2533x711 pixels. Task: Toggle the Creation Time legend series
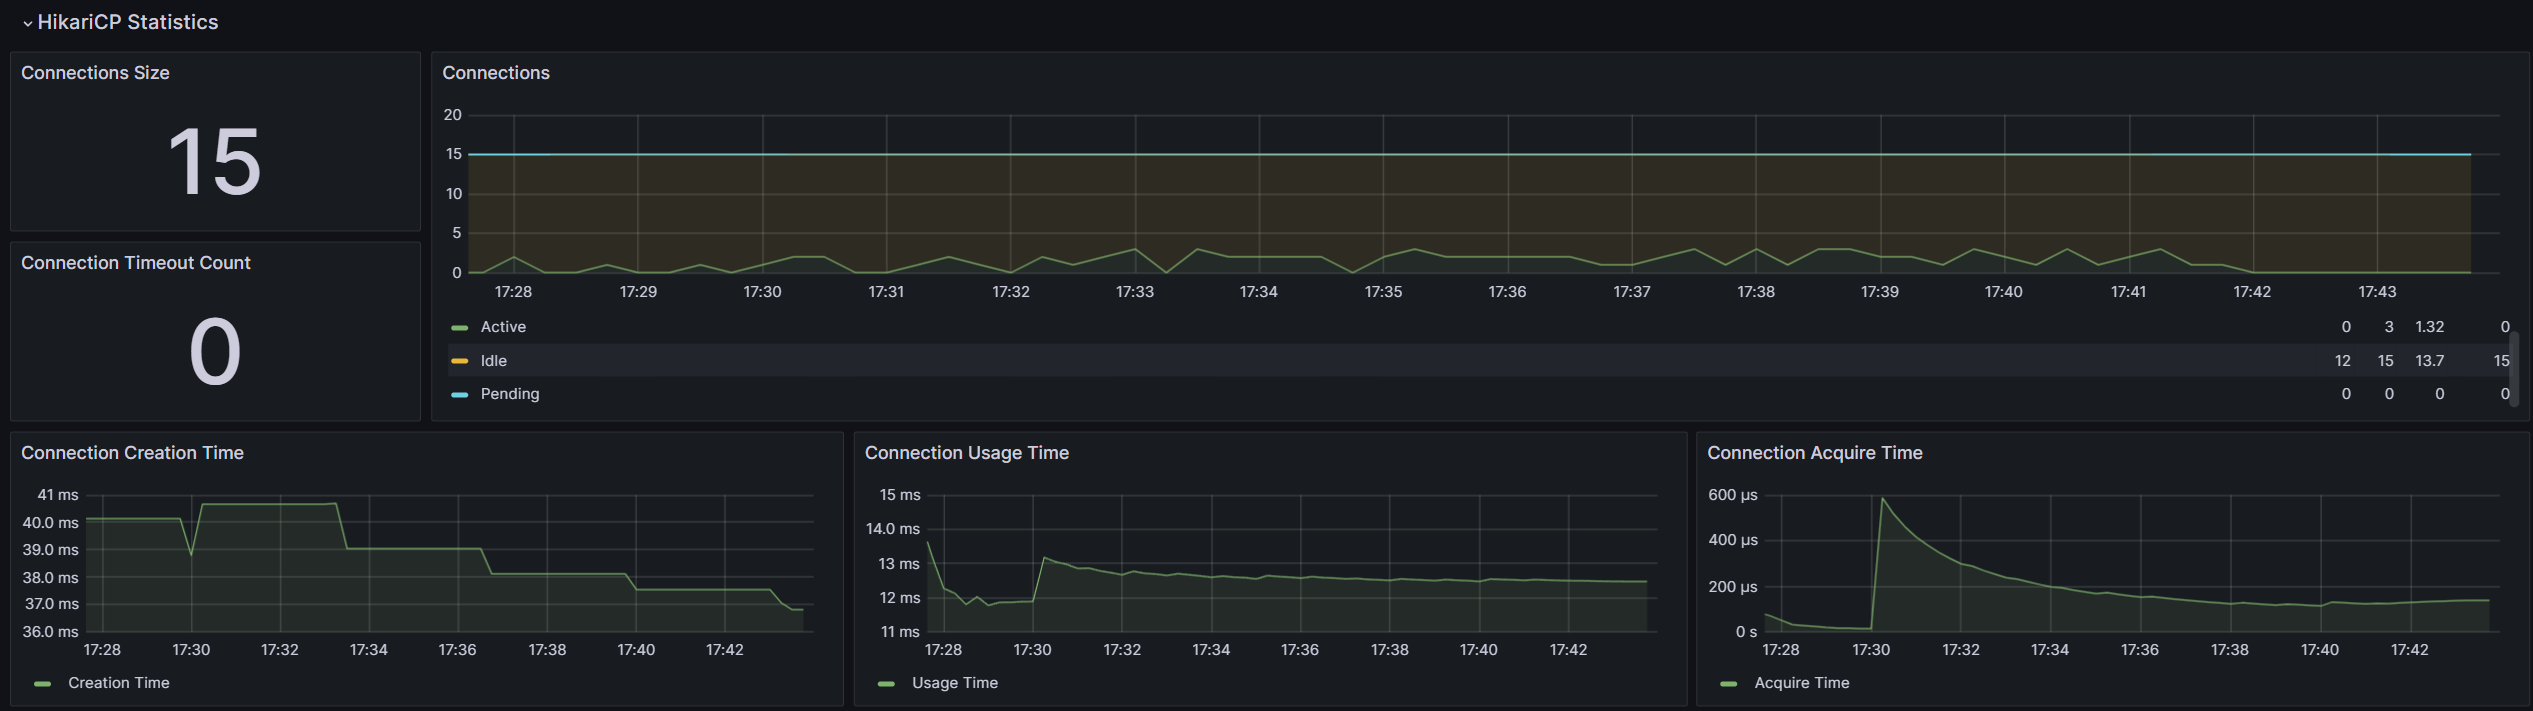pos(119,683)
